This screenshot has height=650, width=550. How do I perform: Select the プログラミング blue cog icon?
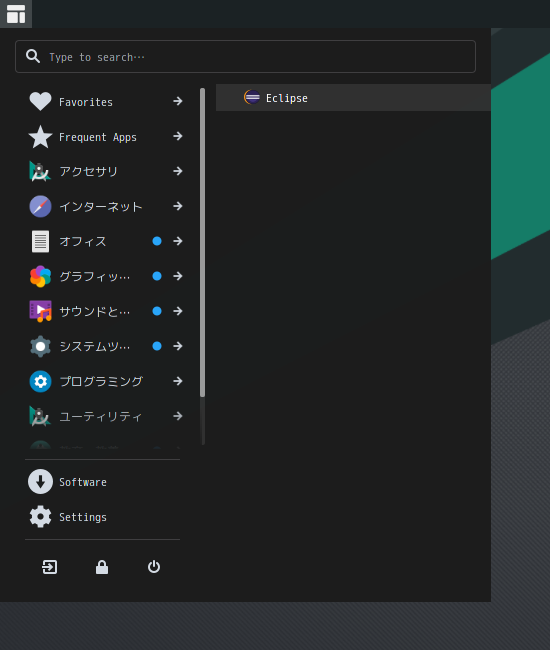point(40,381)
